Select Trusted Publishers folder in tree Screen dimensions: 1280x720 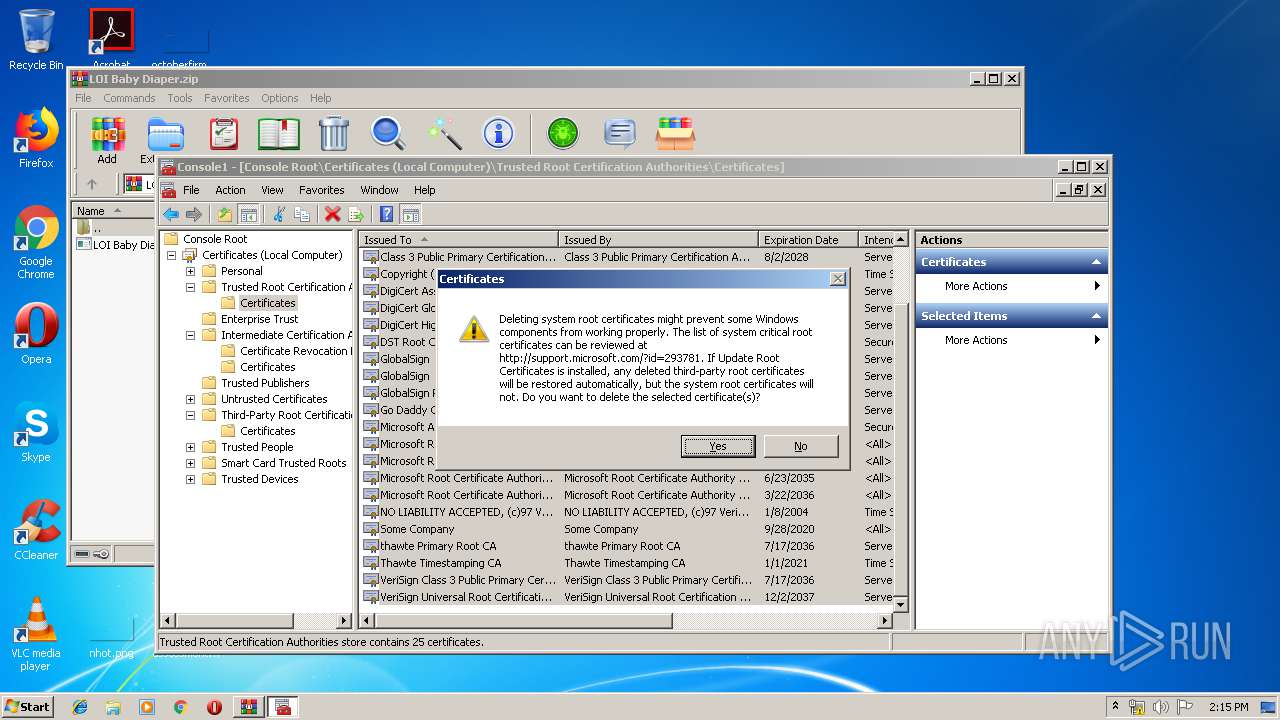point(265,383)
